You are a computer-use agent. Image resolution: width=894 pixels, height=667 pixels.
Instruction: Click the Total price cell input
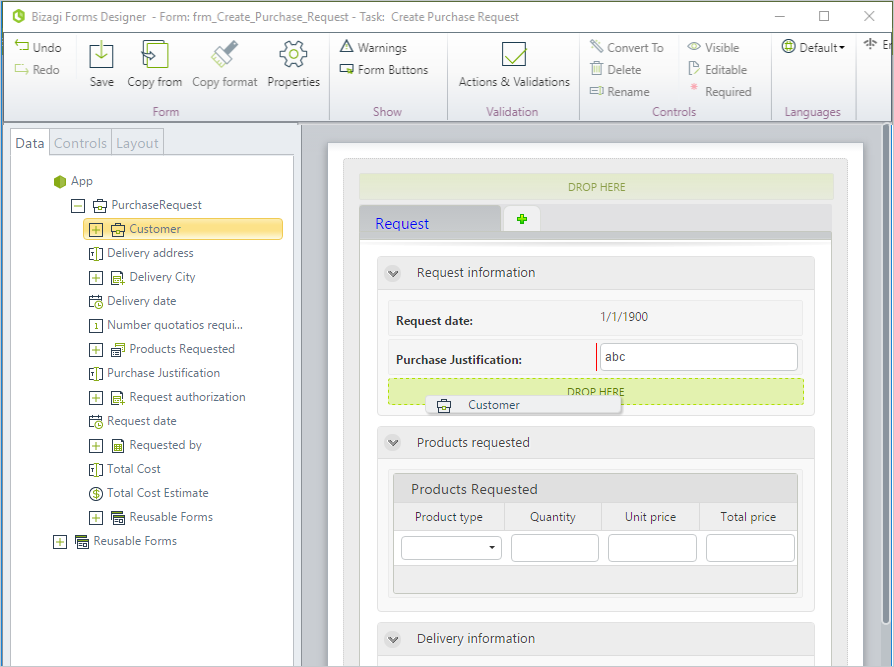pos(750,548)
